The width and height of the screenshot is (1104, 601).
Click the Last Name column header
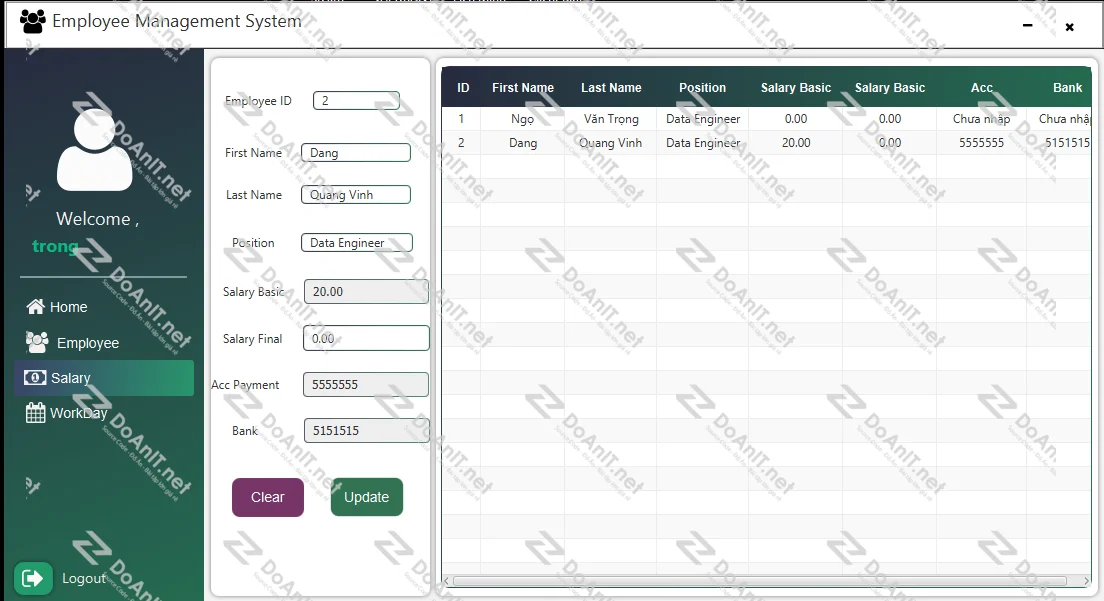pos(611,88)
